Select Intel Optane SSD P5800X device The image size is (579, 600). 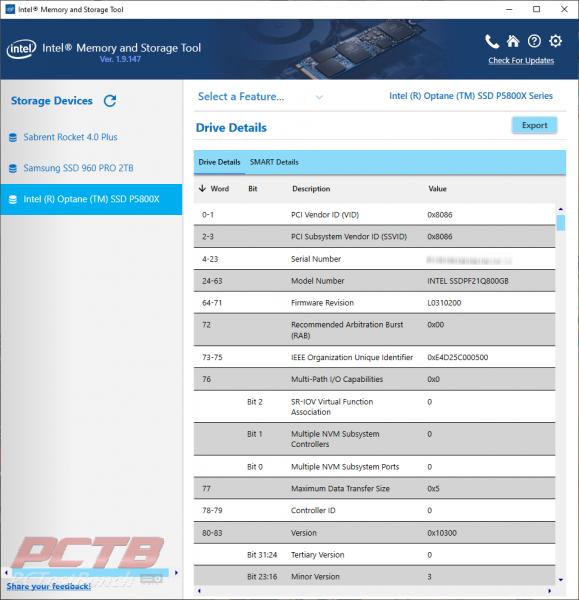click(x=91, y=199)
